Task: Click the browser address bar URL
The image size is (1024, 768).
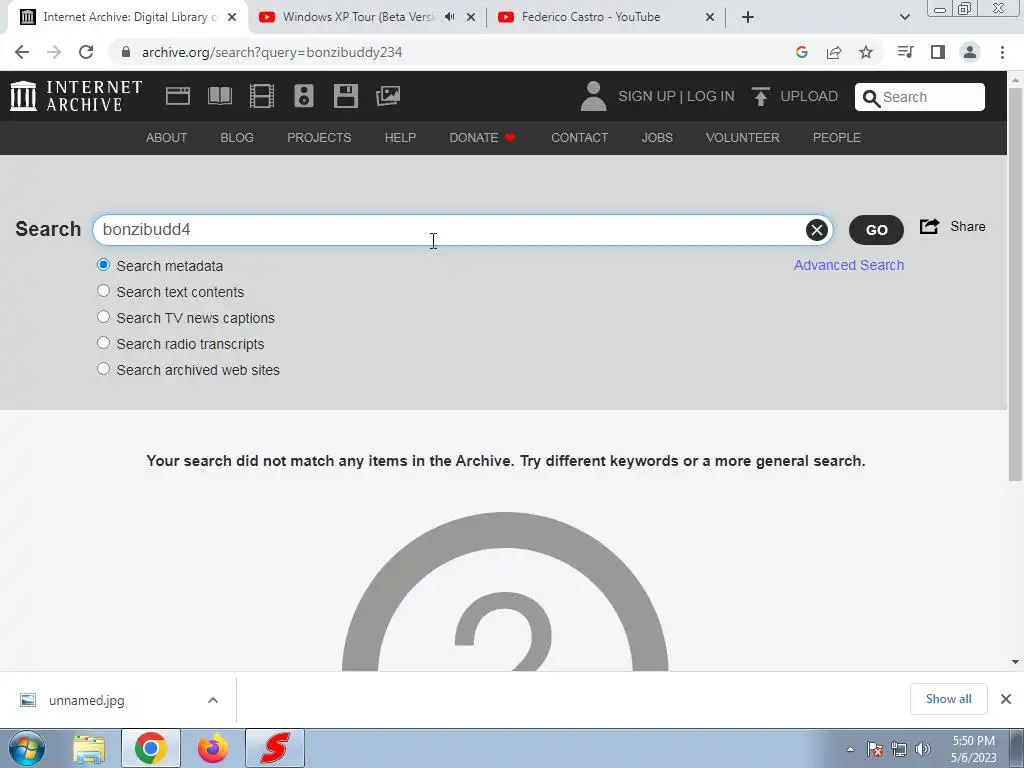Action: [272, 52]
